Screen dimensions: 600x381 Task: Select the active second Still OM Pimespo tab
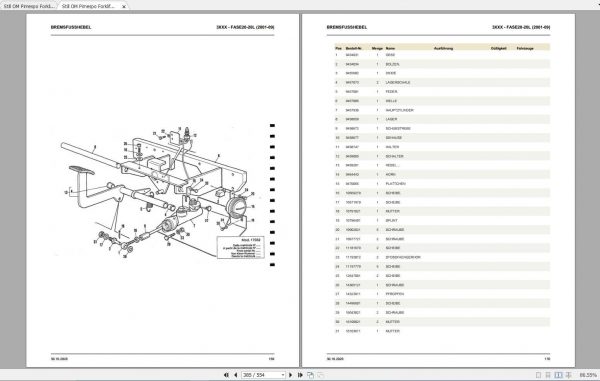[88, 6]
